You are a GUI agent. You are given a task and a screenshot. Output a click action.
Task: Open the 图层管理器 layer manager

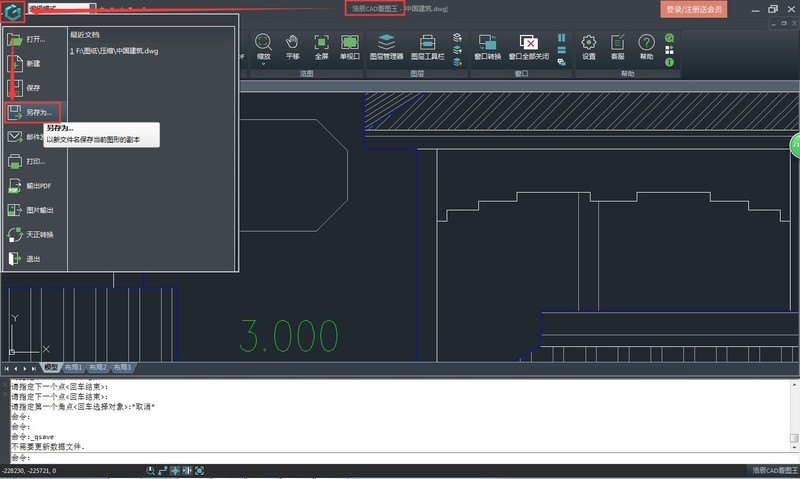coord(386,46)
